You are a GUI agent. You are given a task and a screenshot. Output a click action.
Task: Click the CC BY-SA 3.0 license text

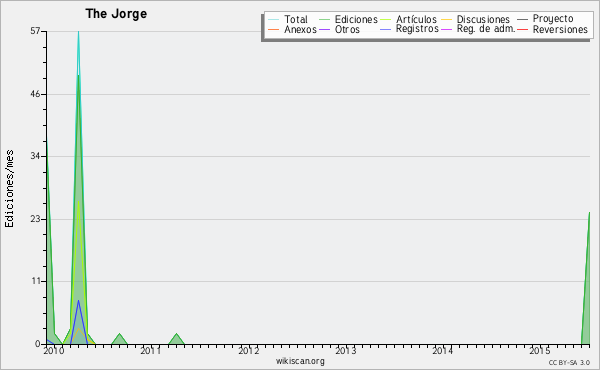569,362
